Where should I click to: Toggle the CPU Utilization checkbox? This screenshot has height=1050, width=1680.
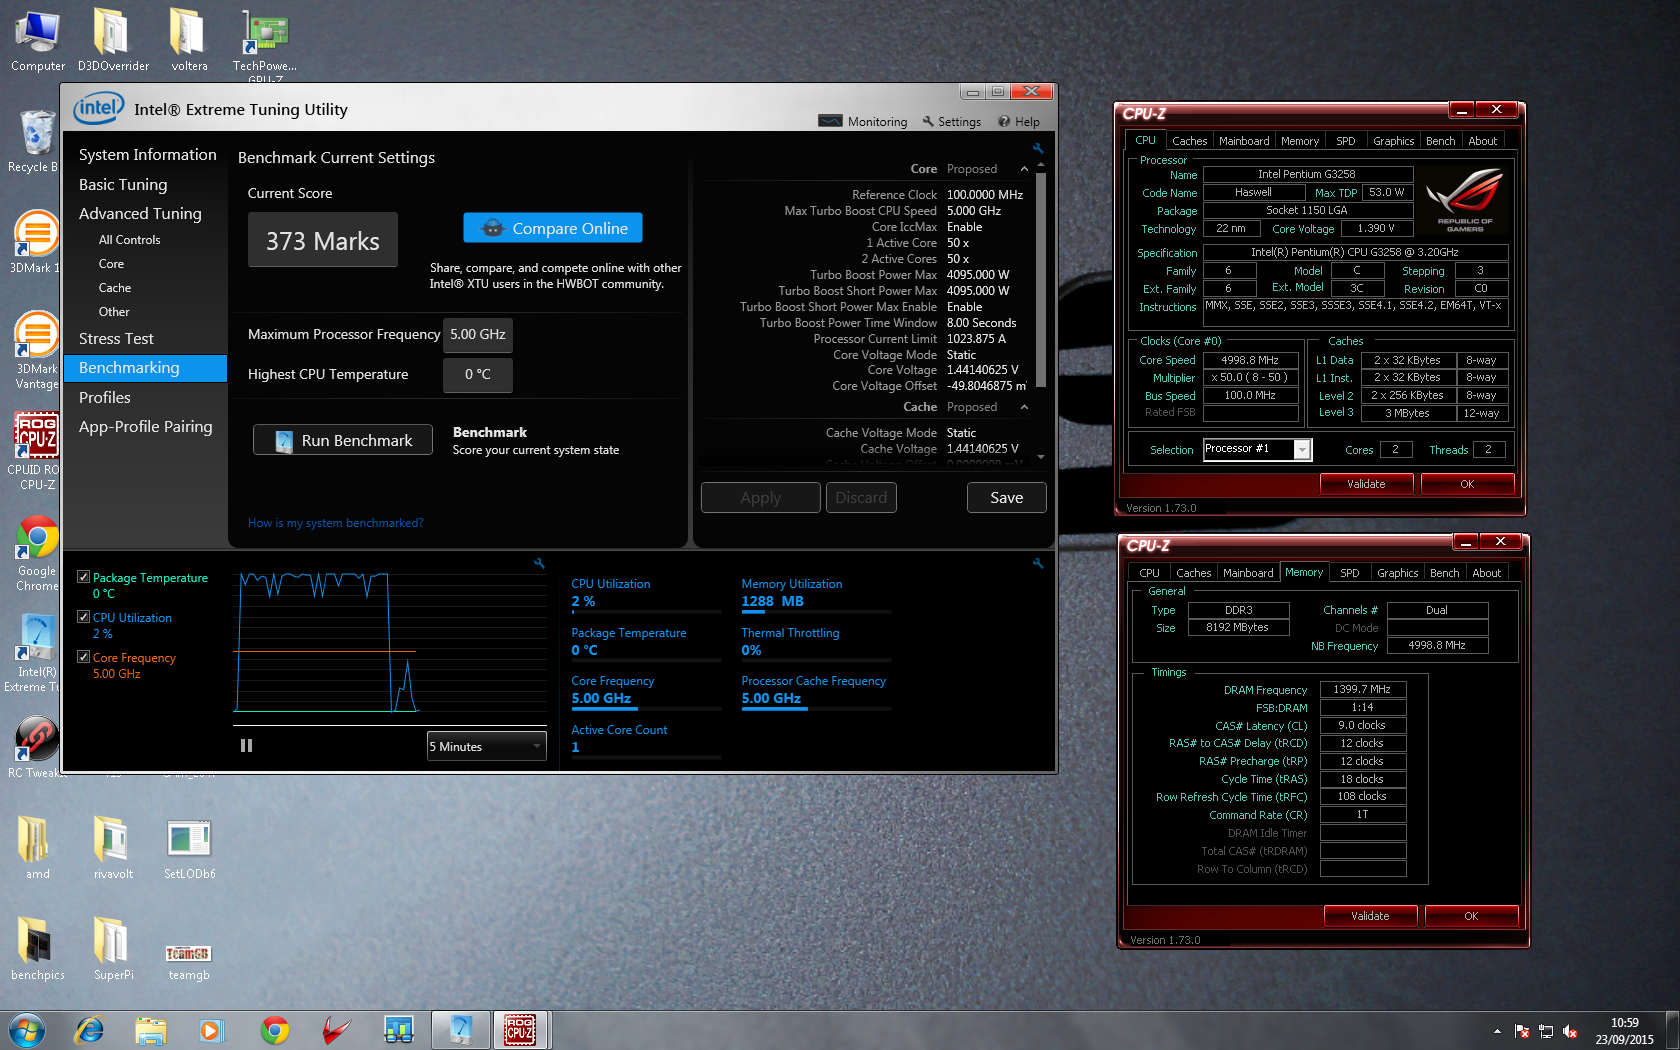click(84, 617)
